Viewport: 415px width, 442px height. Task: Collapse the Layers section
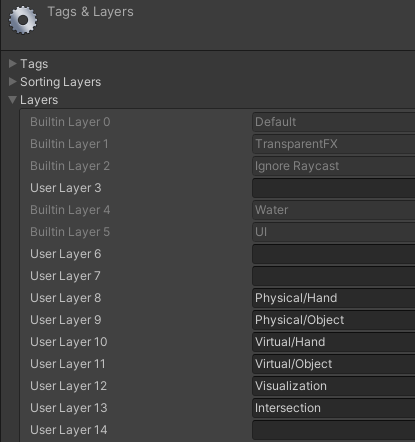coord(13,100)
